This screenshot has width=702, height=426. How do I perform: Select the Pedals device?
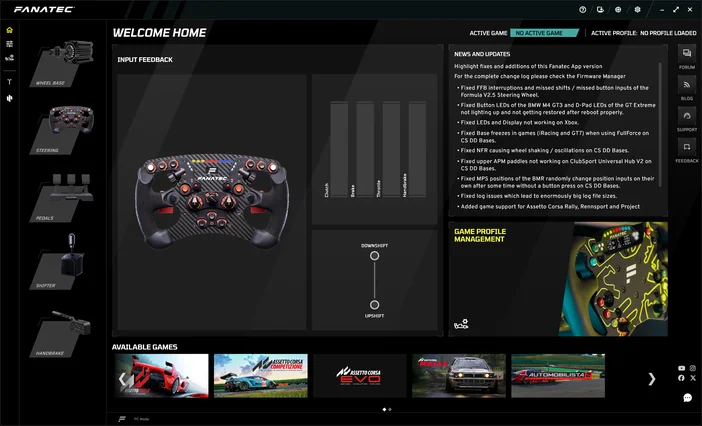[62, 198]
